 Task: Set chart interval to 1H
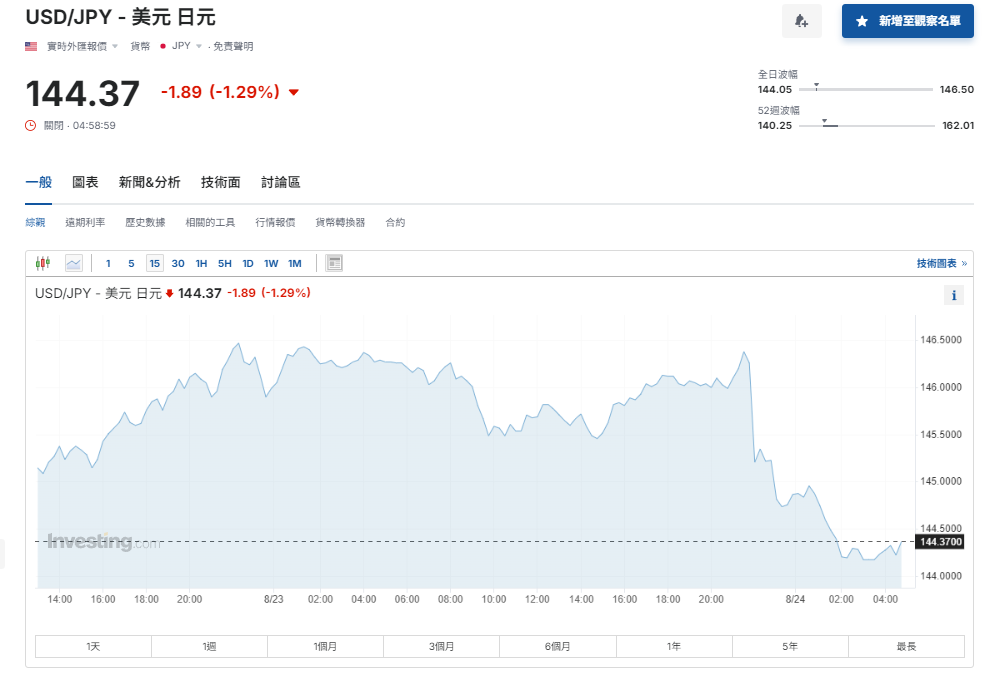(201, 263)
